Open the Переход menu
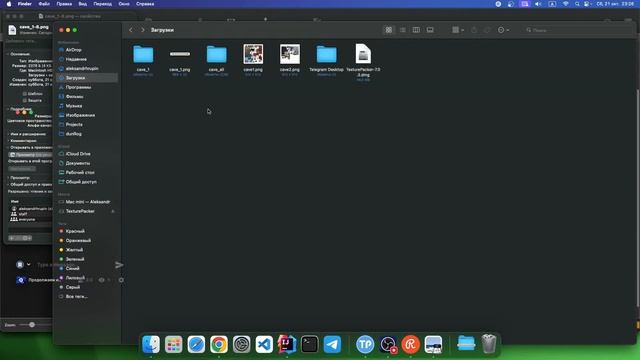Viewport: 640px width, 360px height. [102, 4]
